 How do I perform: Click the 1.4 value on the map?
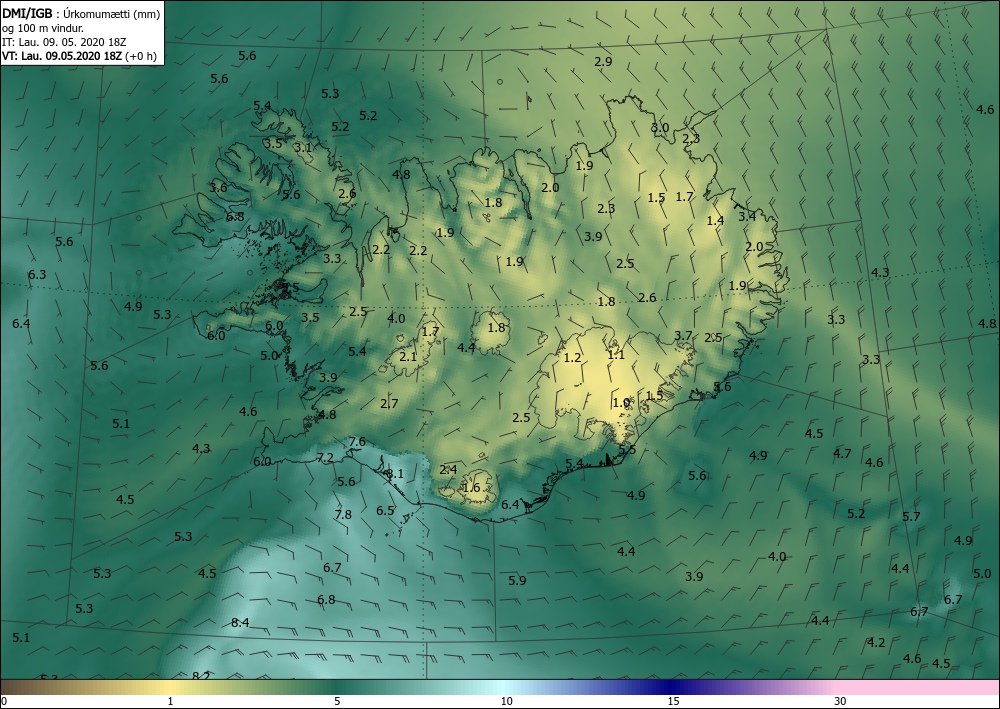(716, 221)
